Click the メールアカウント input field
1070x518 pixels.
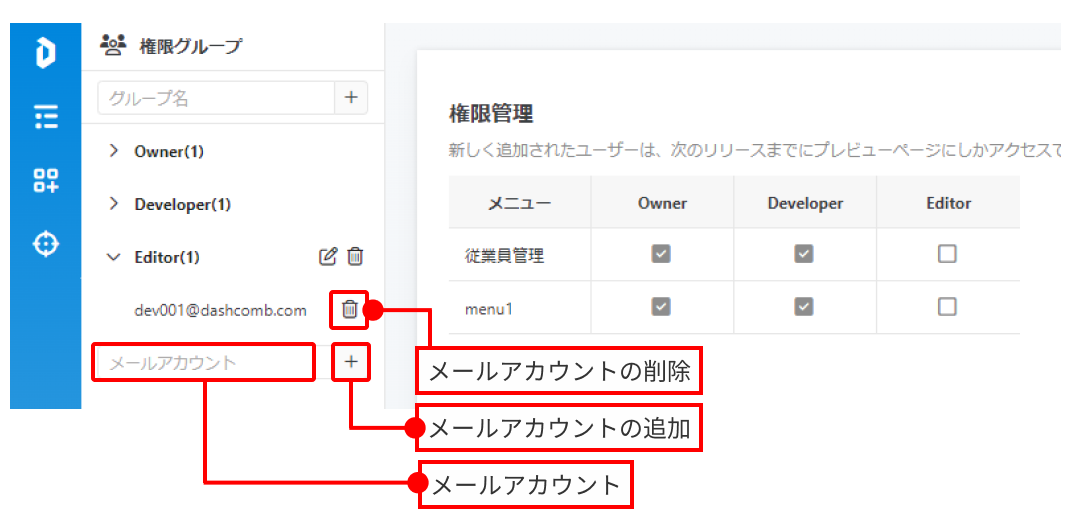[205, 362]
